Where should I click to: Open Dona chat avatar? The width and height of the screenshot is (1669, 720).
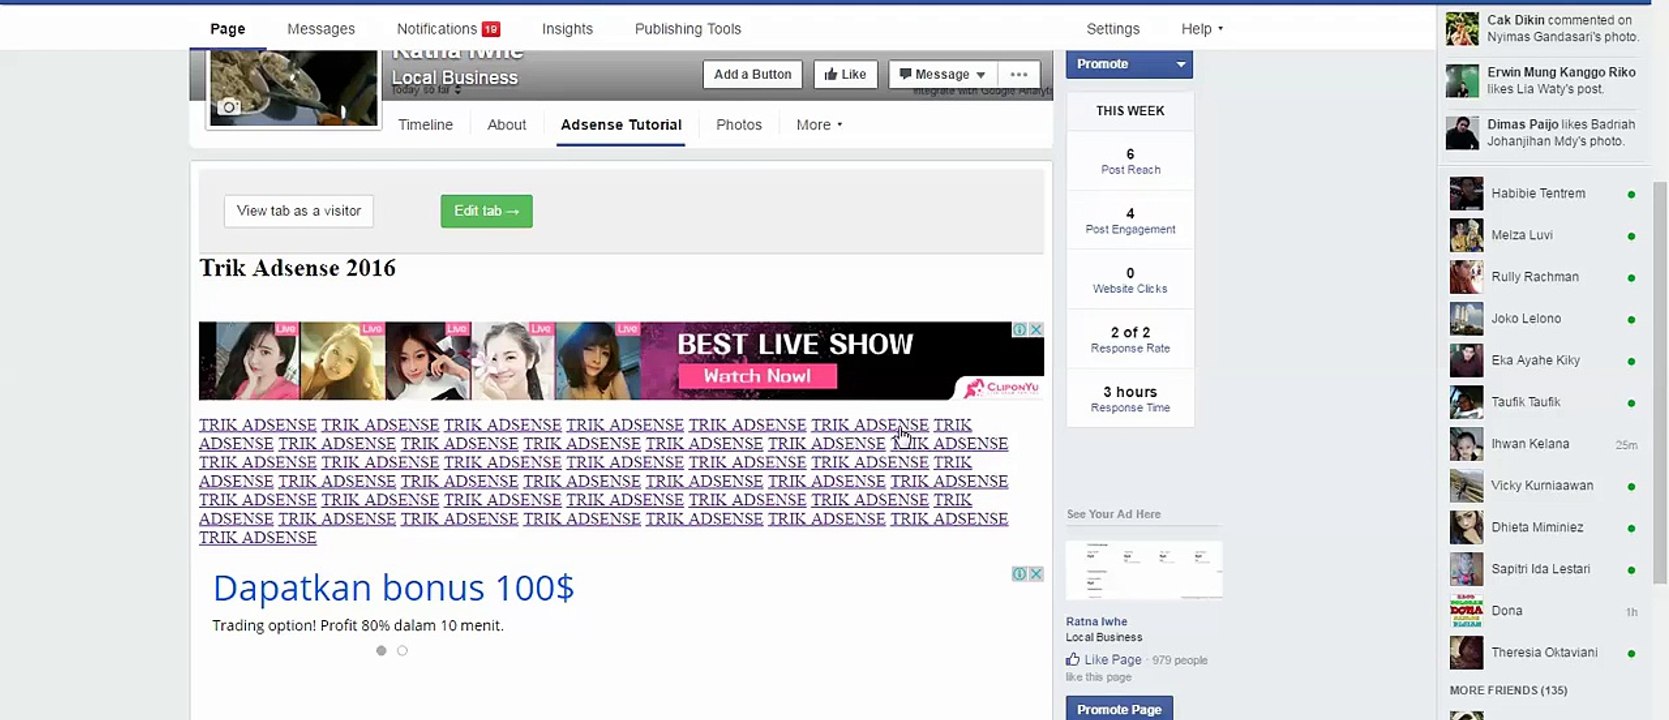1466,611
